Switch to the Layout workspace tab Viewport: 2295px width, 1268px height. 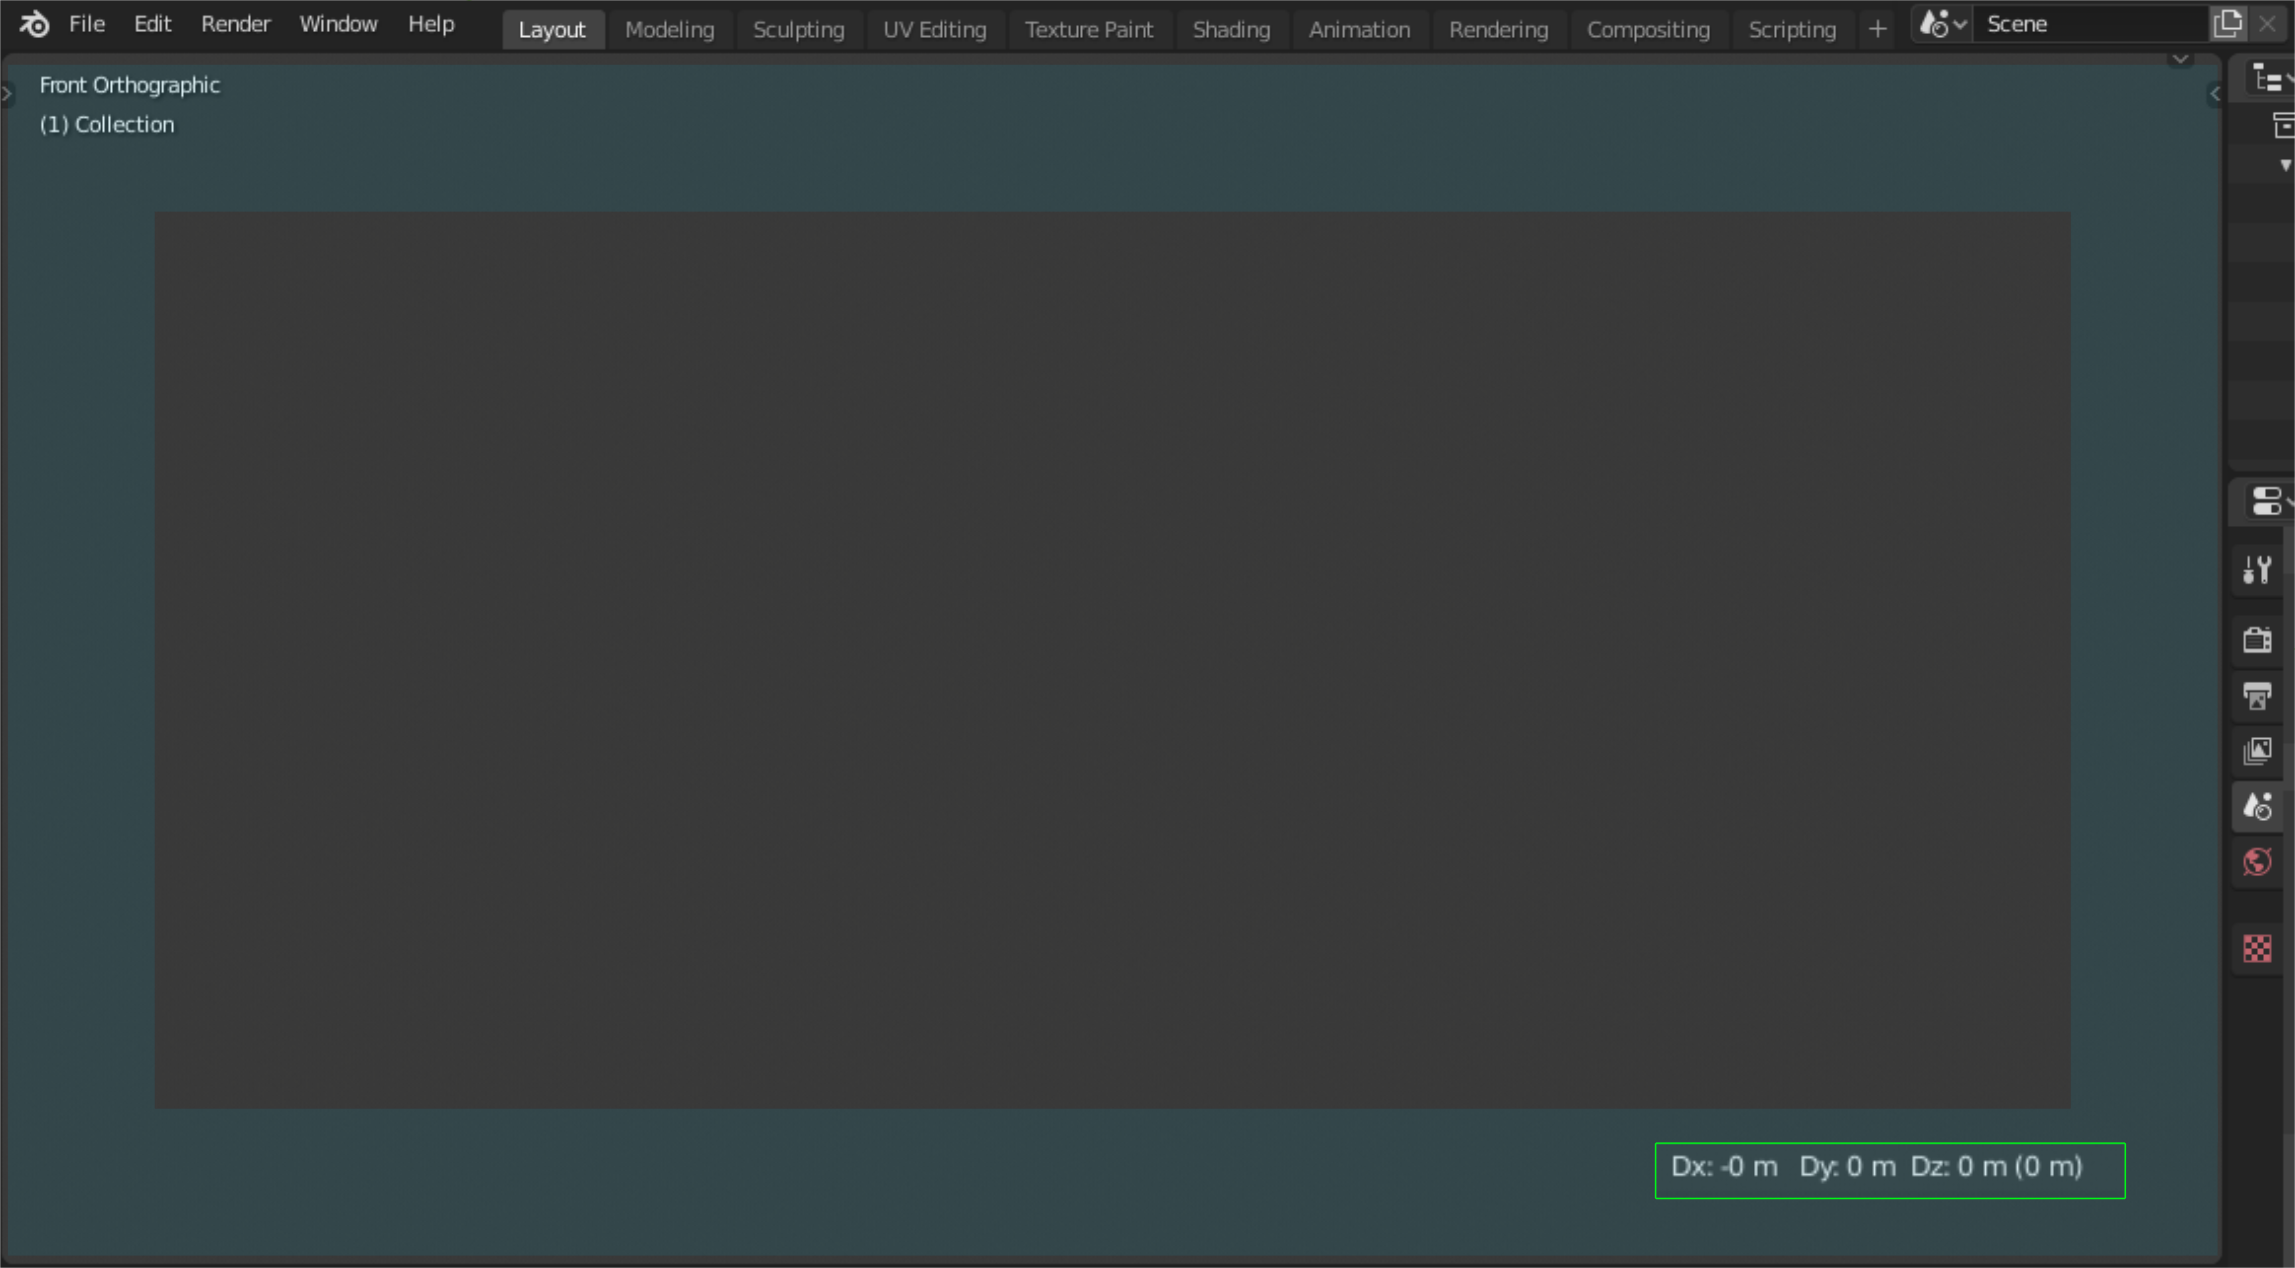pyautogui.click(x=552, y=29)
